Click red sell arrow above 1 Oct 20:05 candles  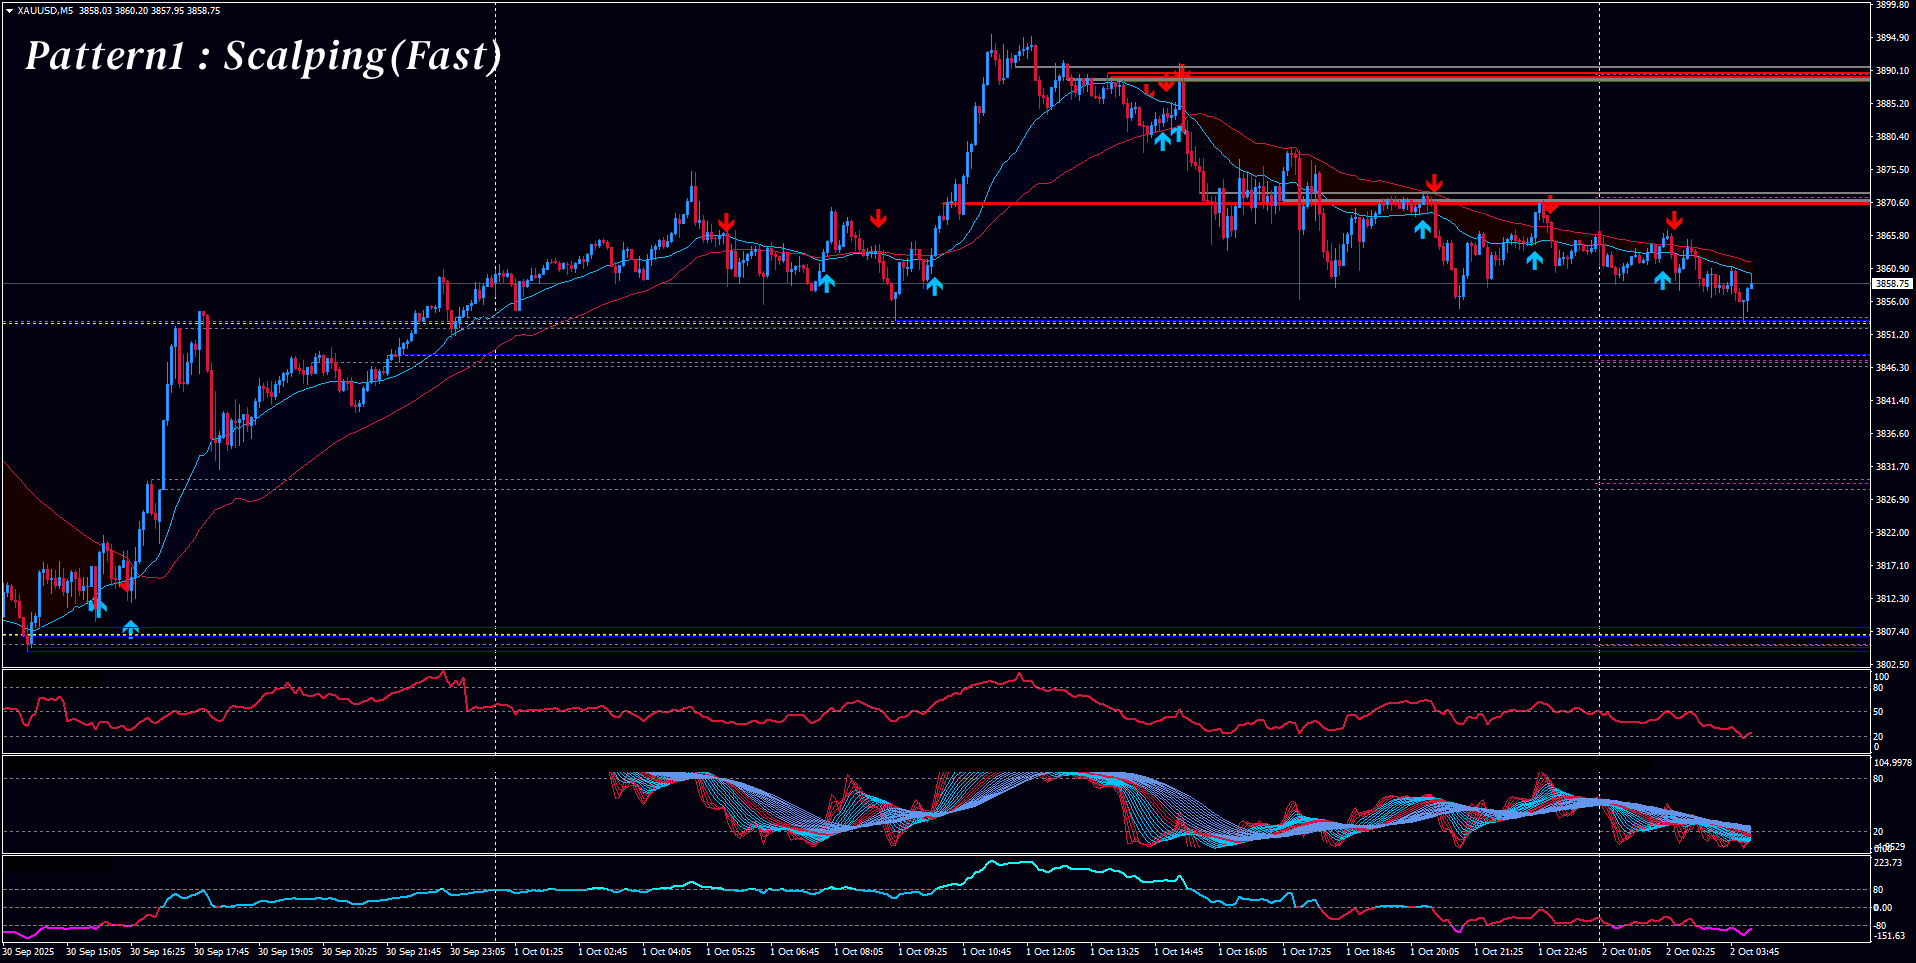[x=1434, y=183]
